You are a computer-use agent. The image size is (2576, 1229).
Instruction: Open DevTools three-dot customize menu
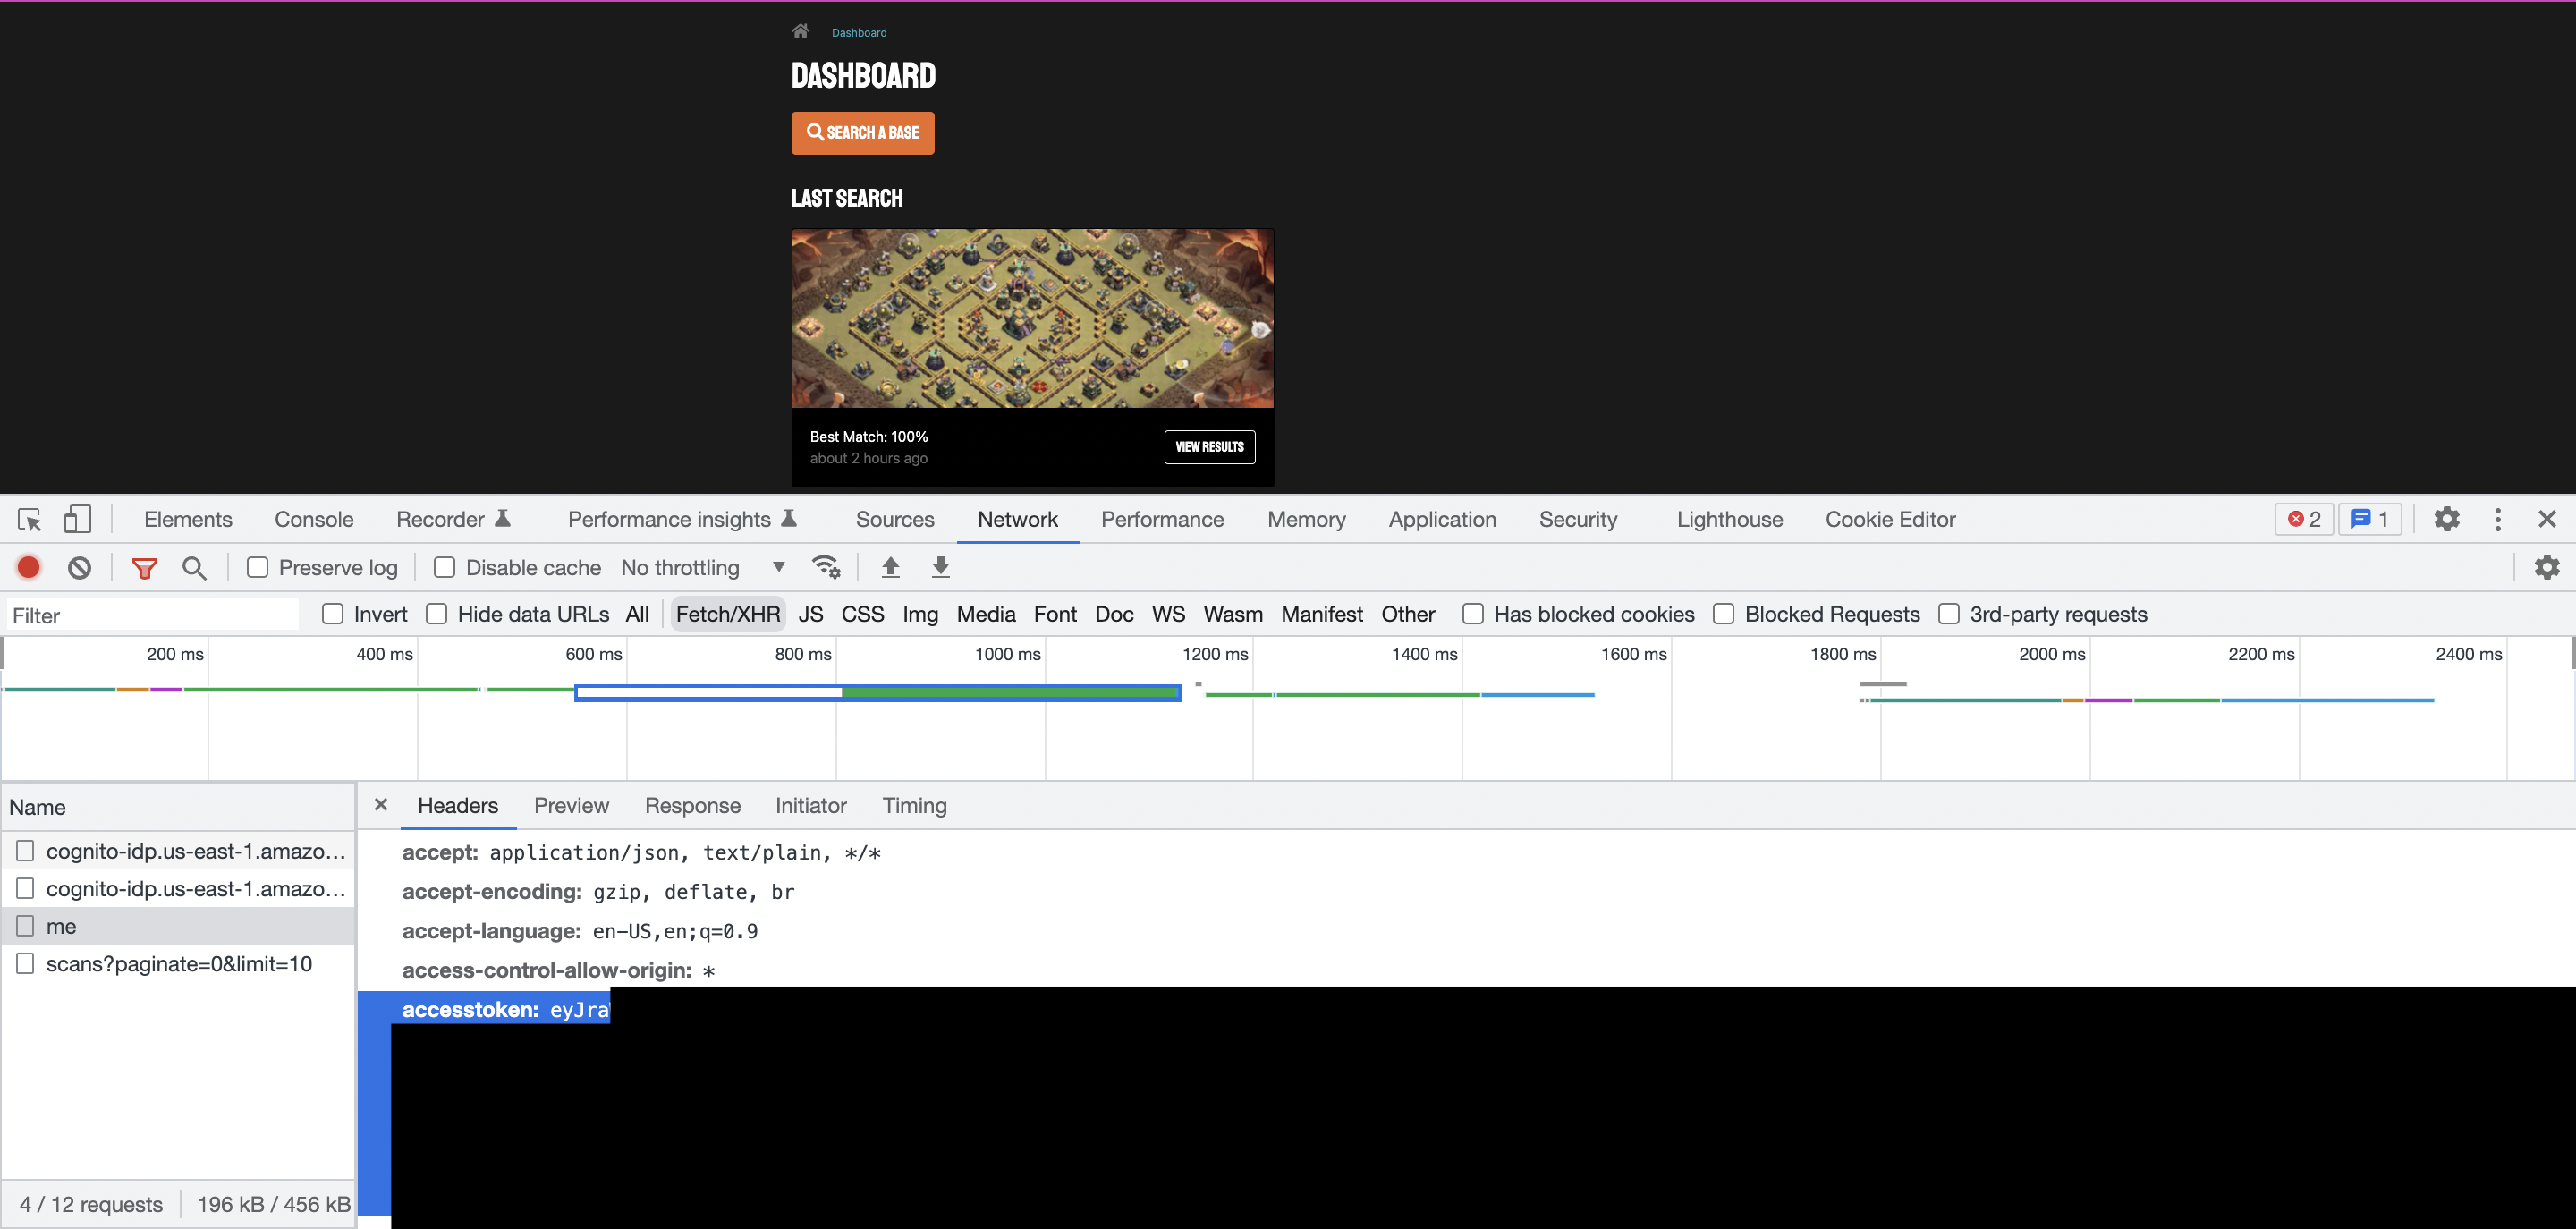[2498, 520]
